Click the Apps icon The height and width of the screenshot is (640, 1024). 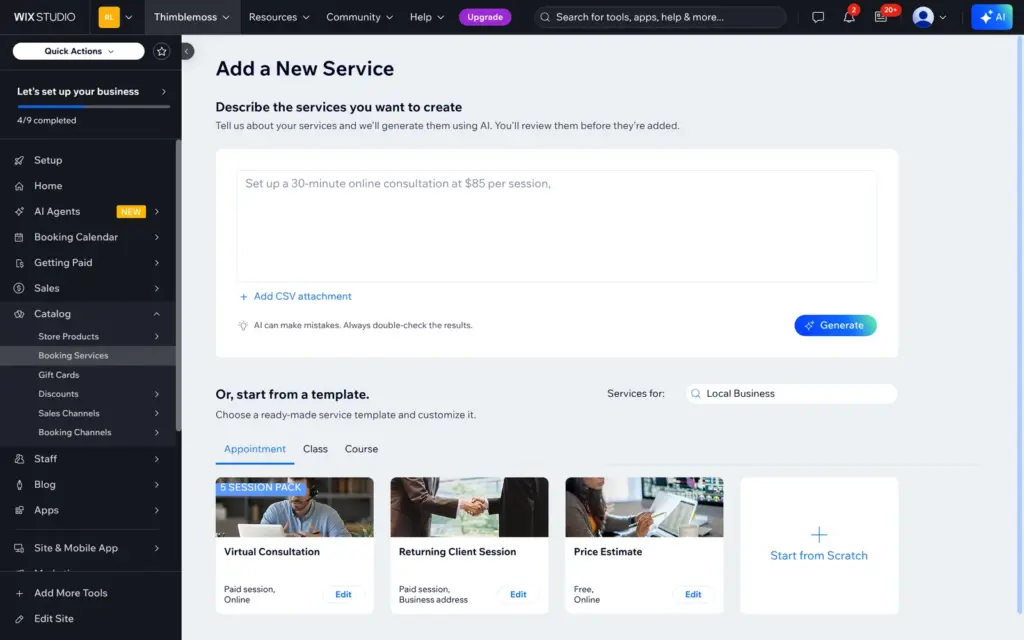pyautogui.click(x=19, y=510)
